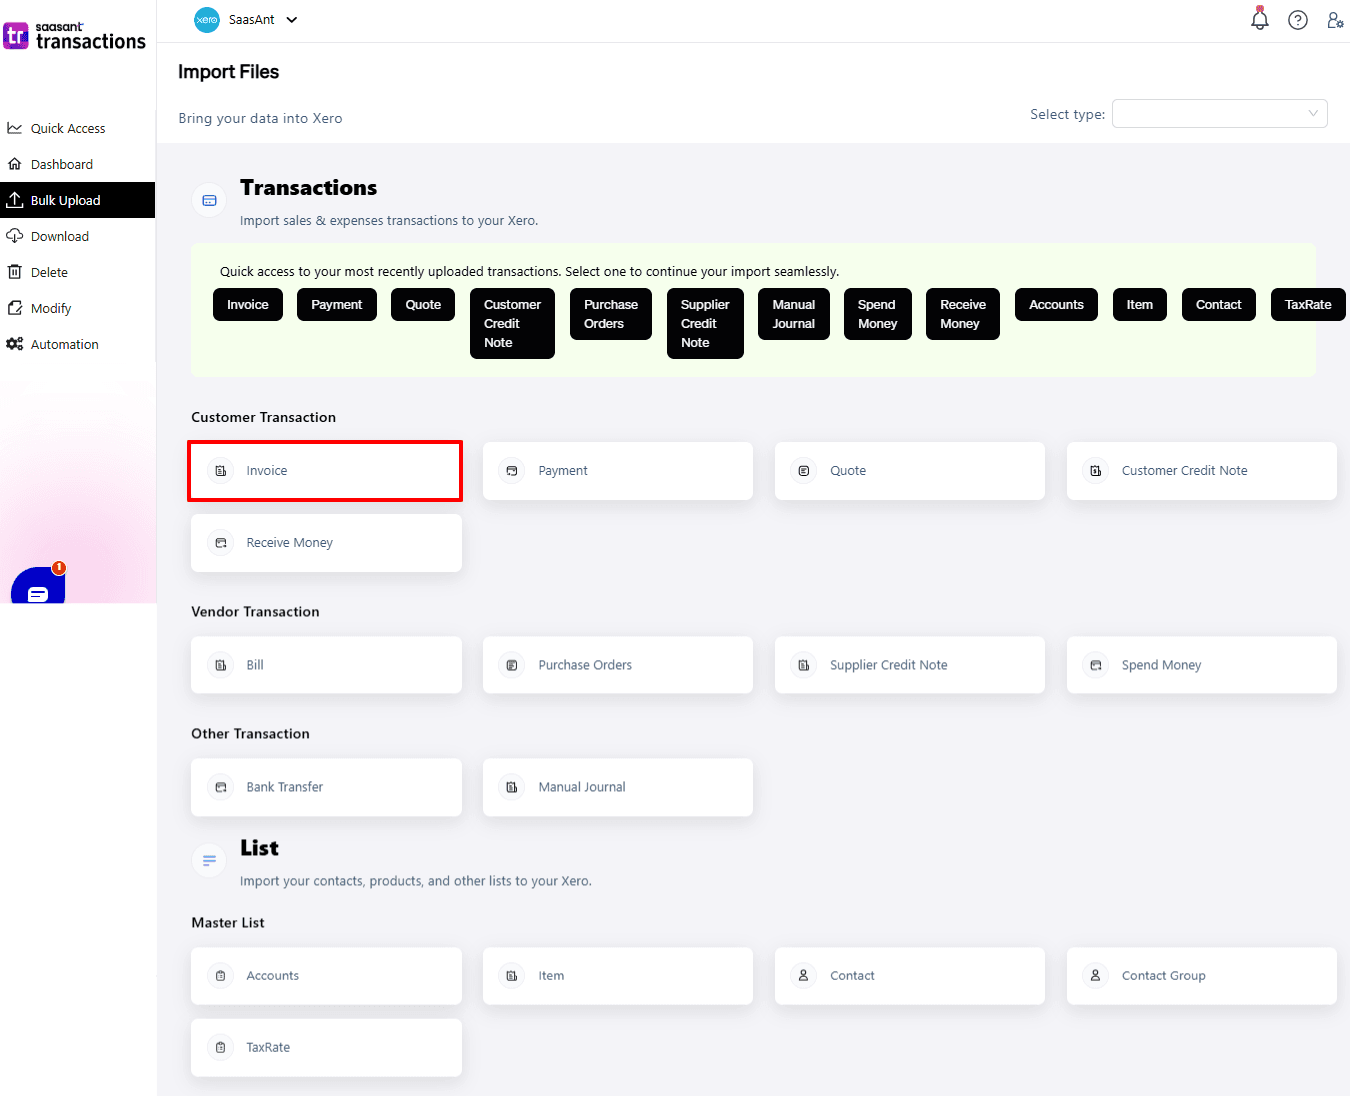The image size is (1350, 1096).
Task: Click the Supplier Credit Note card
Action: (x=909, y=664)
